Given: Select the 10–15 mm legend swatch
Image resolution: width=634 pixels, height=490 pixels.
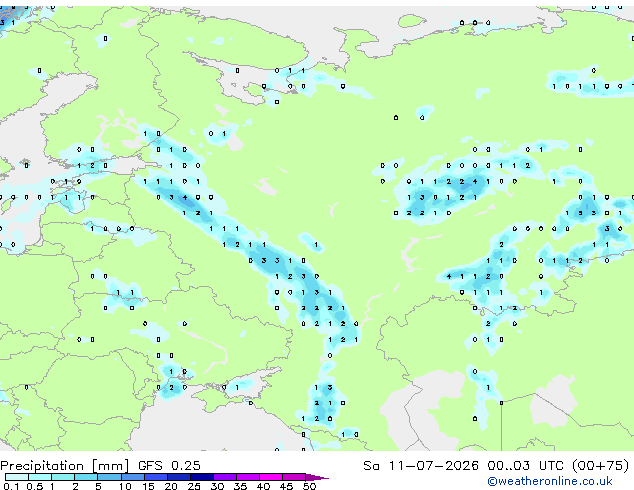Looking at the screenshot, I should [x=132, y=477].
